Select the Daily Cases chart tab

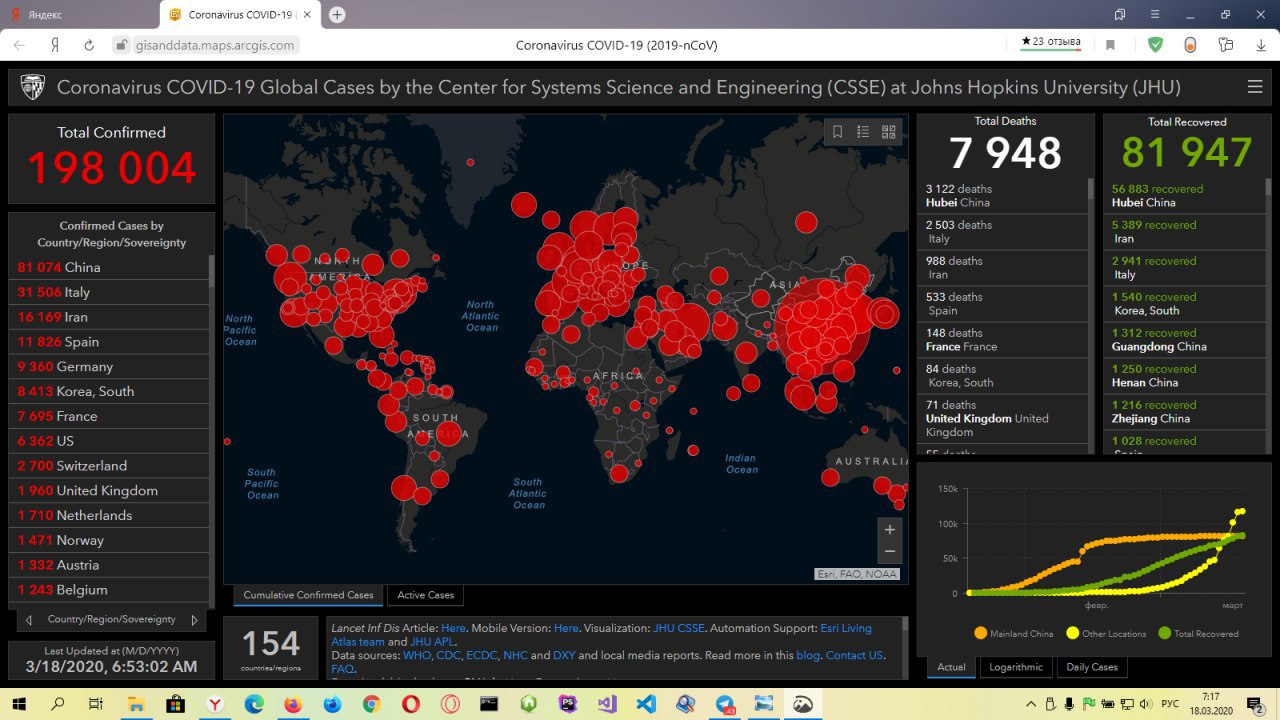click(1092, 667)
